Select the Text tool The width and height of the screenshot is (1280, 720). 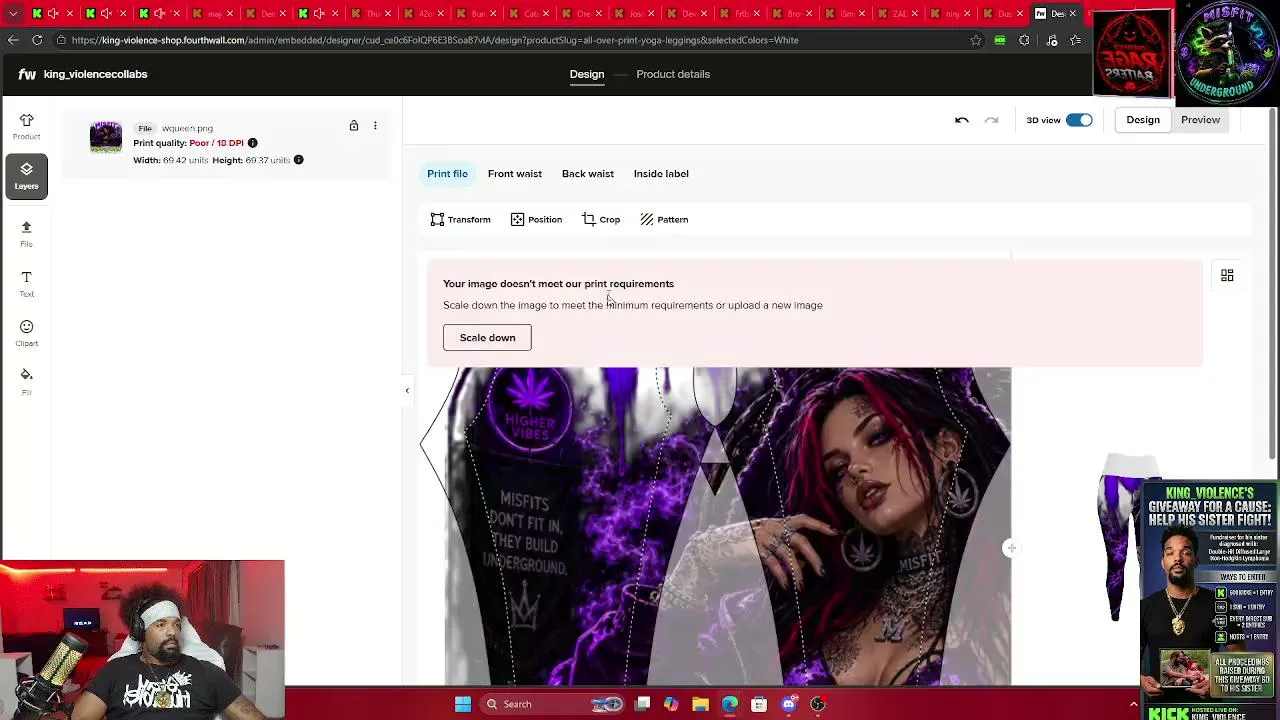point(27,283)
